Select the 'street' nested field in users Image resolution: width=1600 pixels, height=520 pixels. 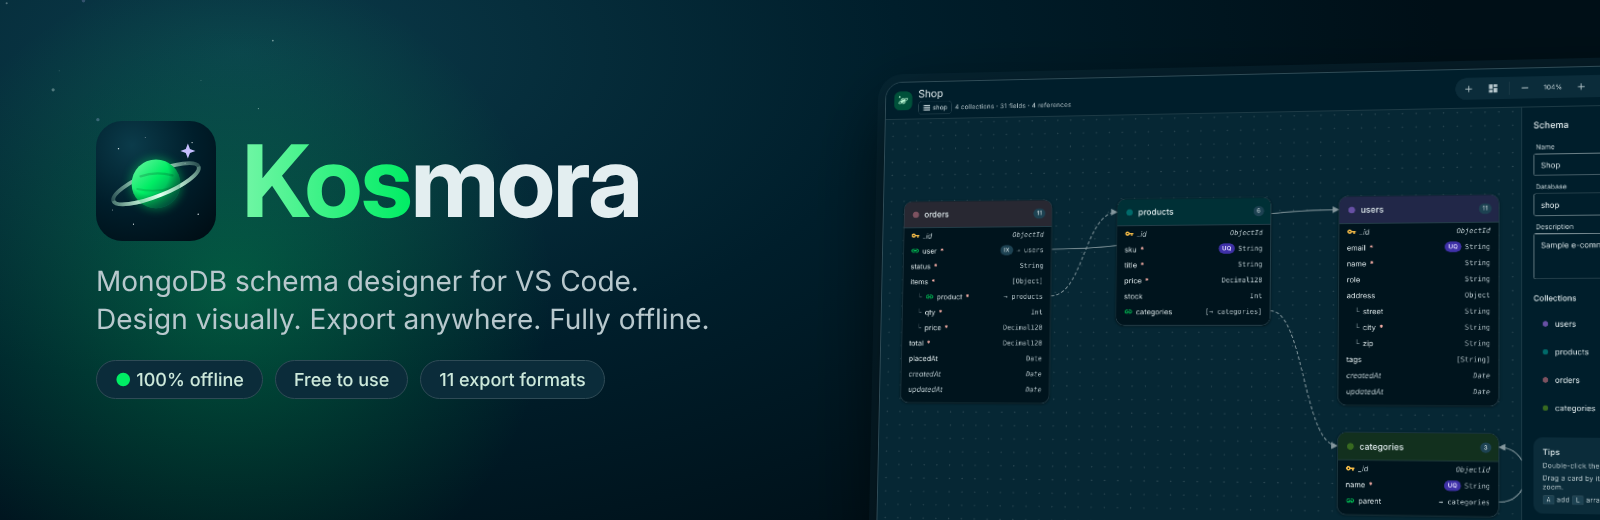click(1418, 312)
